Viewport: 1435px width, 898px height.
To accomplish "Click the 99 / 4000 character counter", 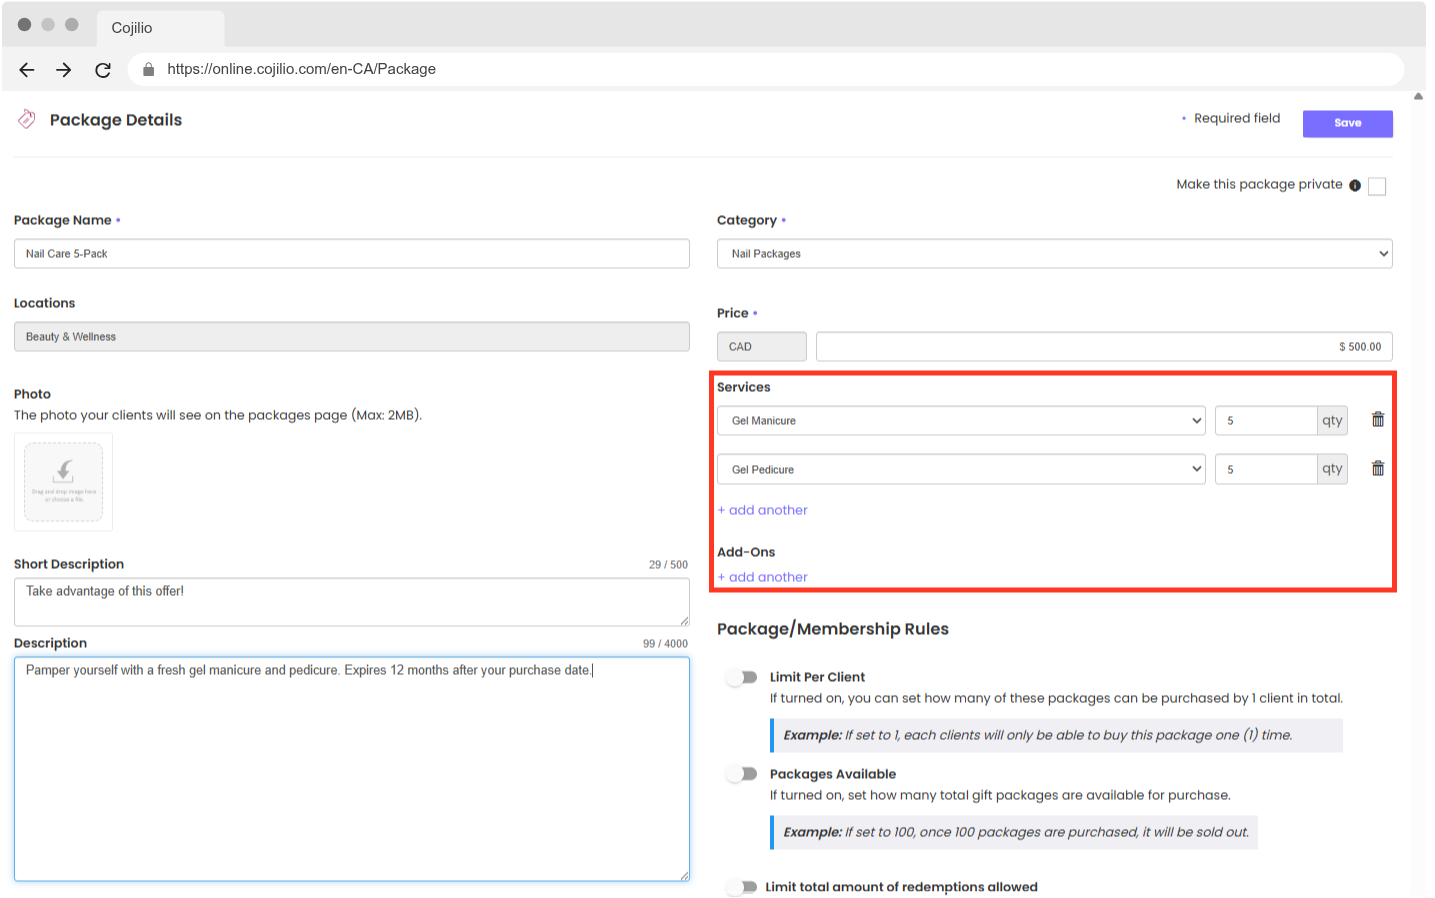I will point(665,644).
